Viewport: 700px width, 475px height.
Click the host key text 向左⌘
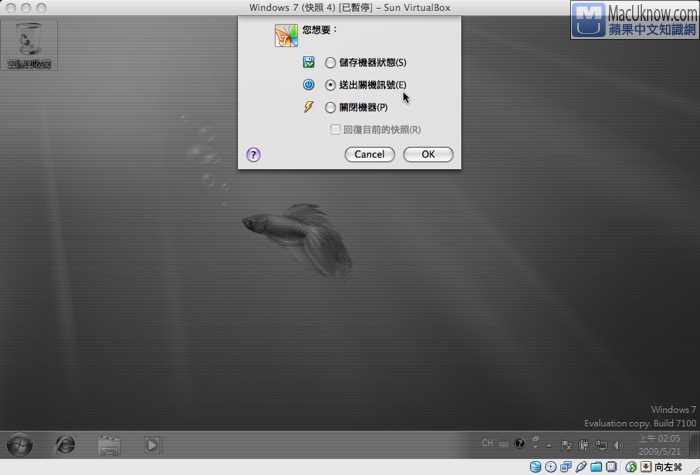pyautogui.click(x=668, y=467)
